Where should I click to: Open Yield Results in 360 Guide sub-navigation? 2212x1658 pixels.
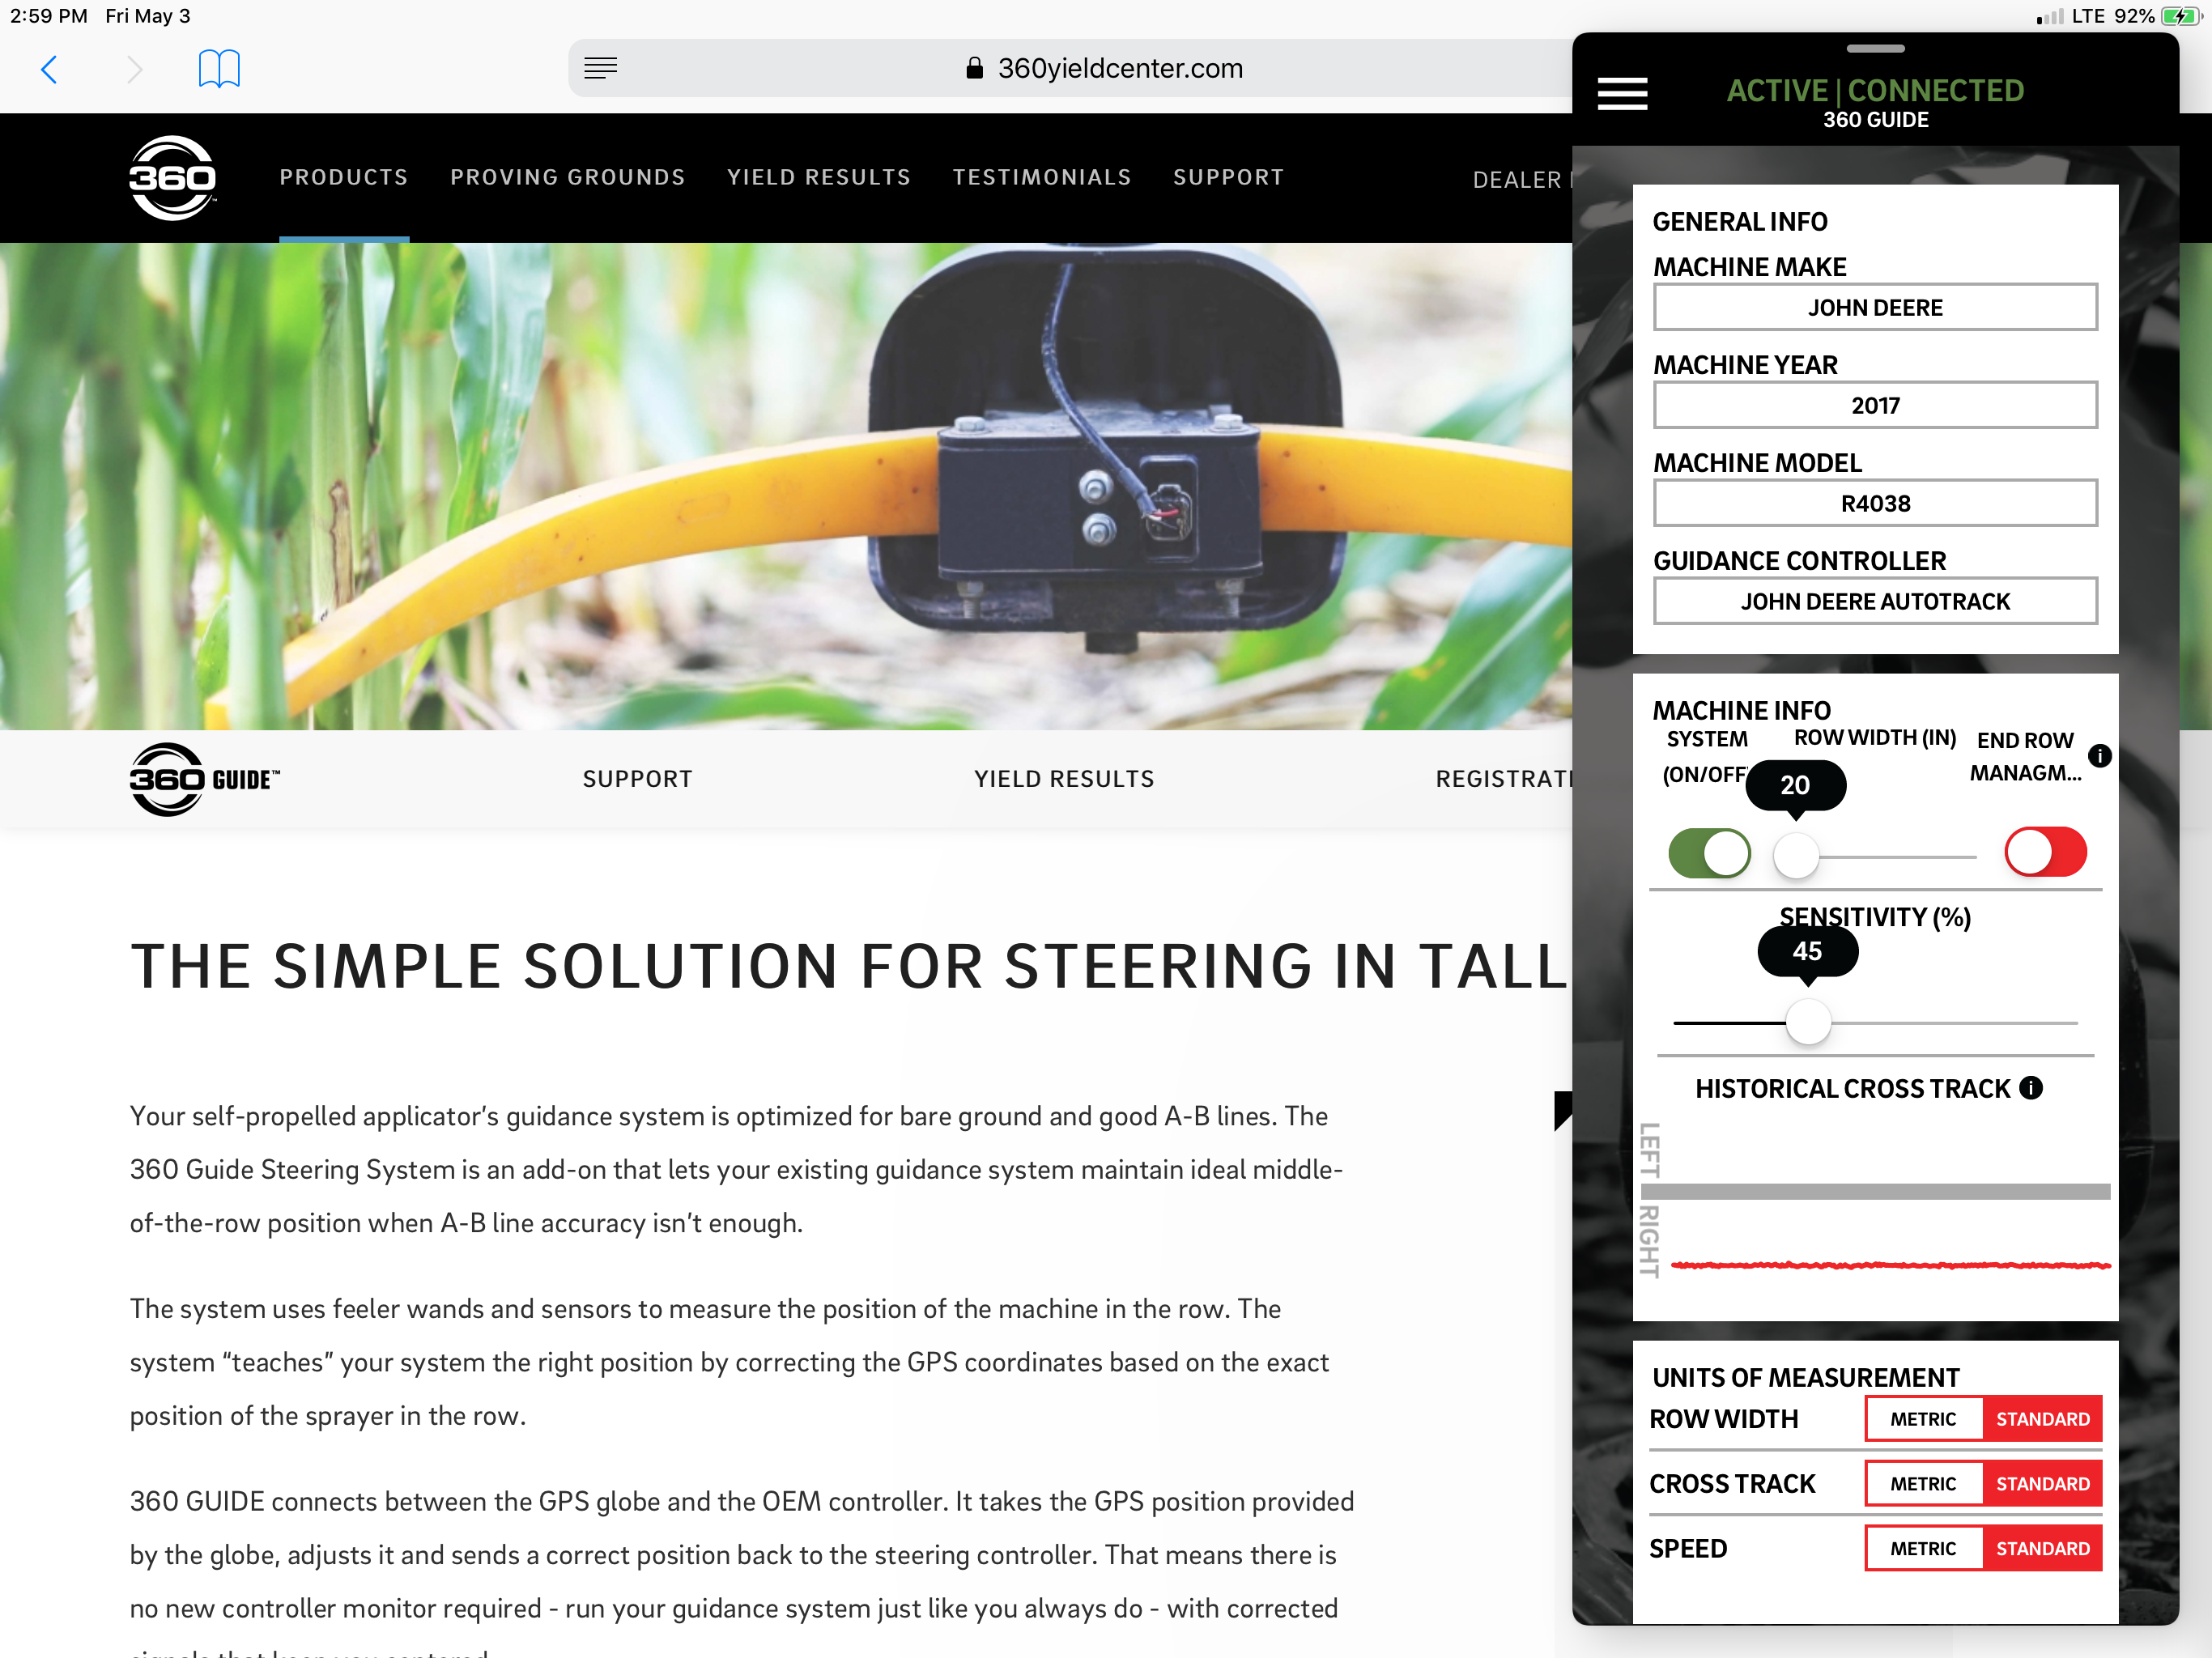tap(1064, 779)
